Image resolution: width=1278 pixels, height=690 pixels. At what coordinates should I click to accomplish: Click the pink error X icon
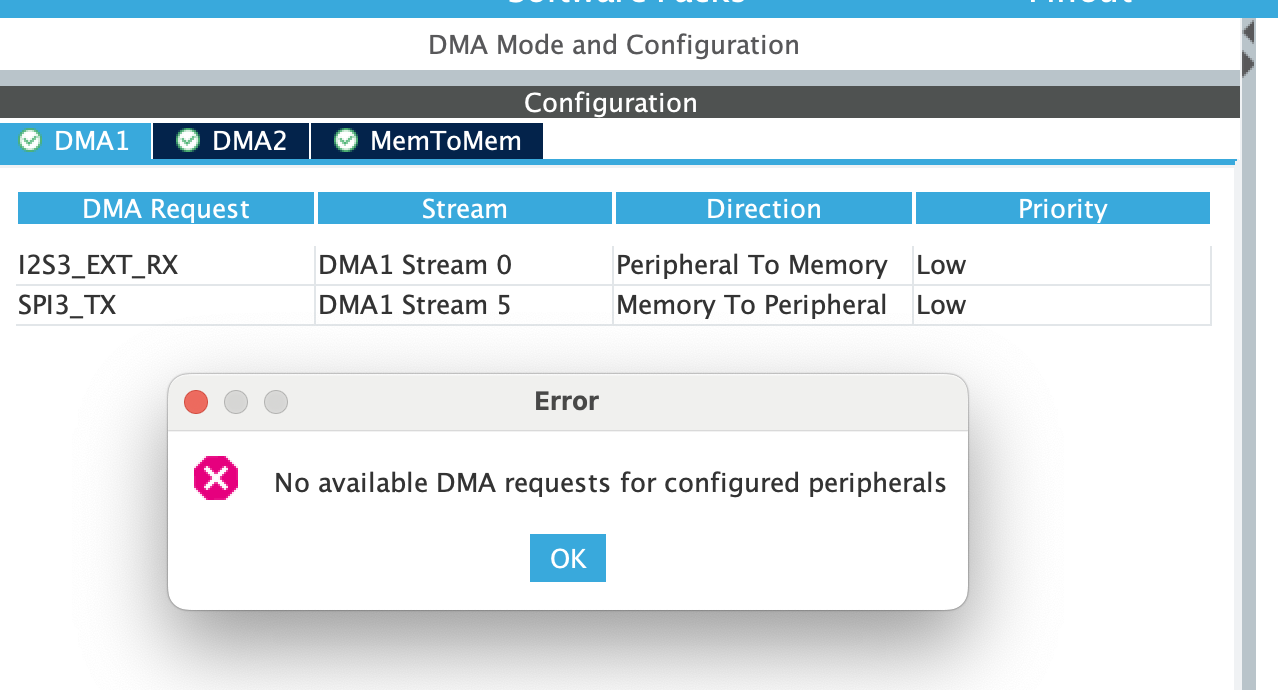click(215, 479)
